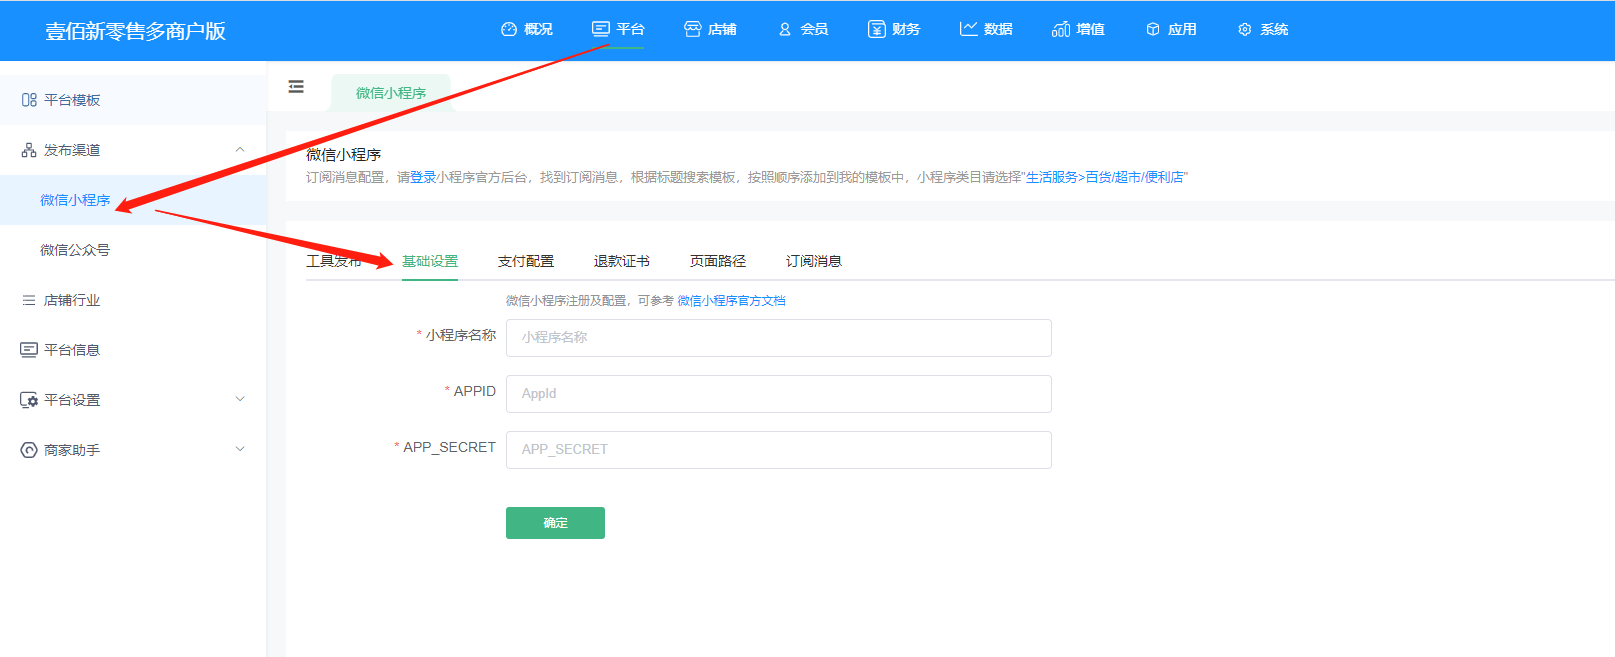Click the 登录 link in the description
1615x657 pixels.
(x=423, y=177)
